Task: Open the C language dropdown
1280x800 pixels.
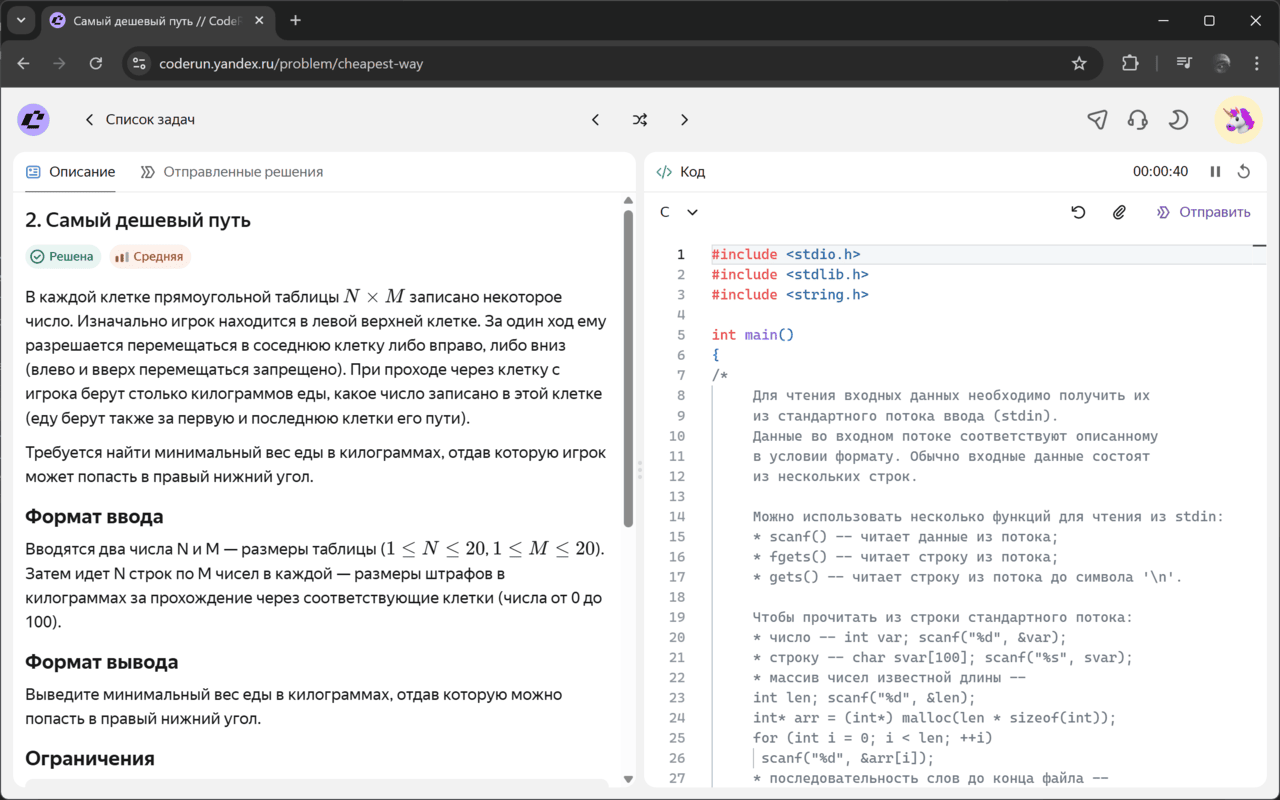Action: [678, 212]
